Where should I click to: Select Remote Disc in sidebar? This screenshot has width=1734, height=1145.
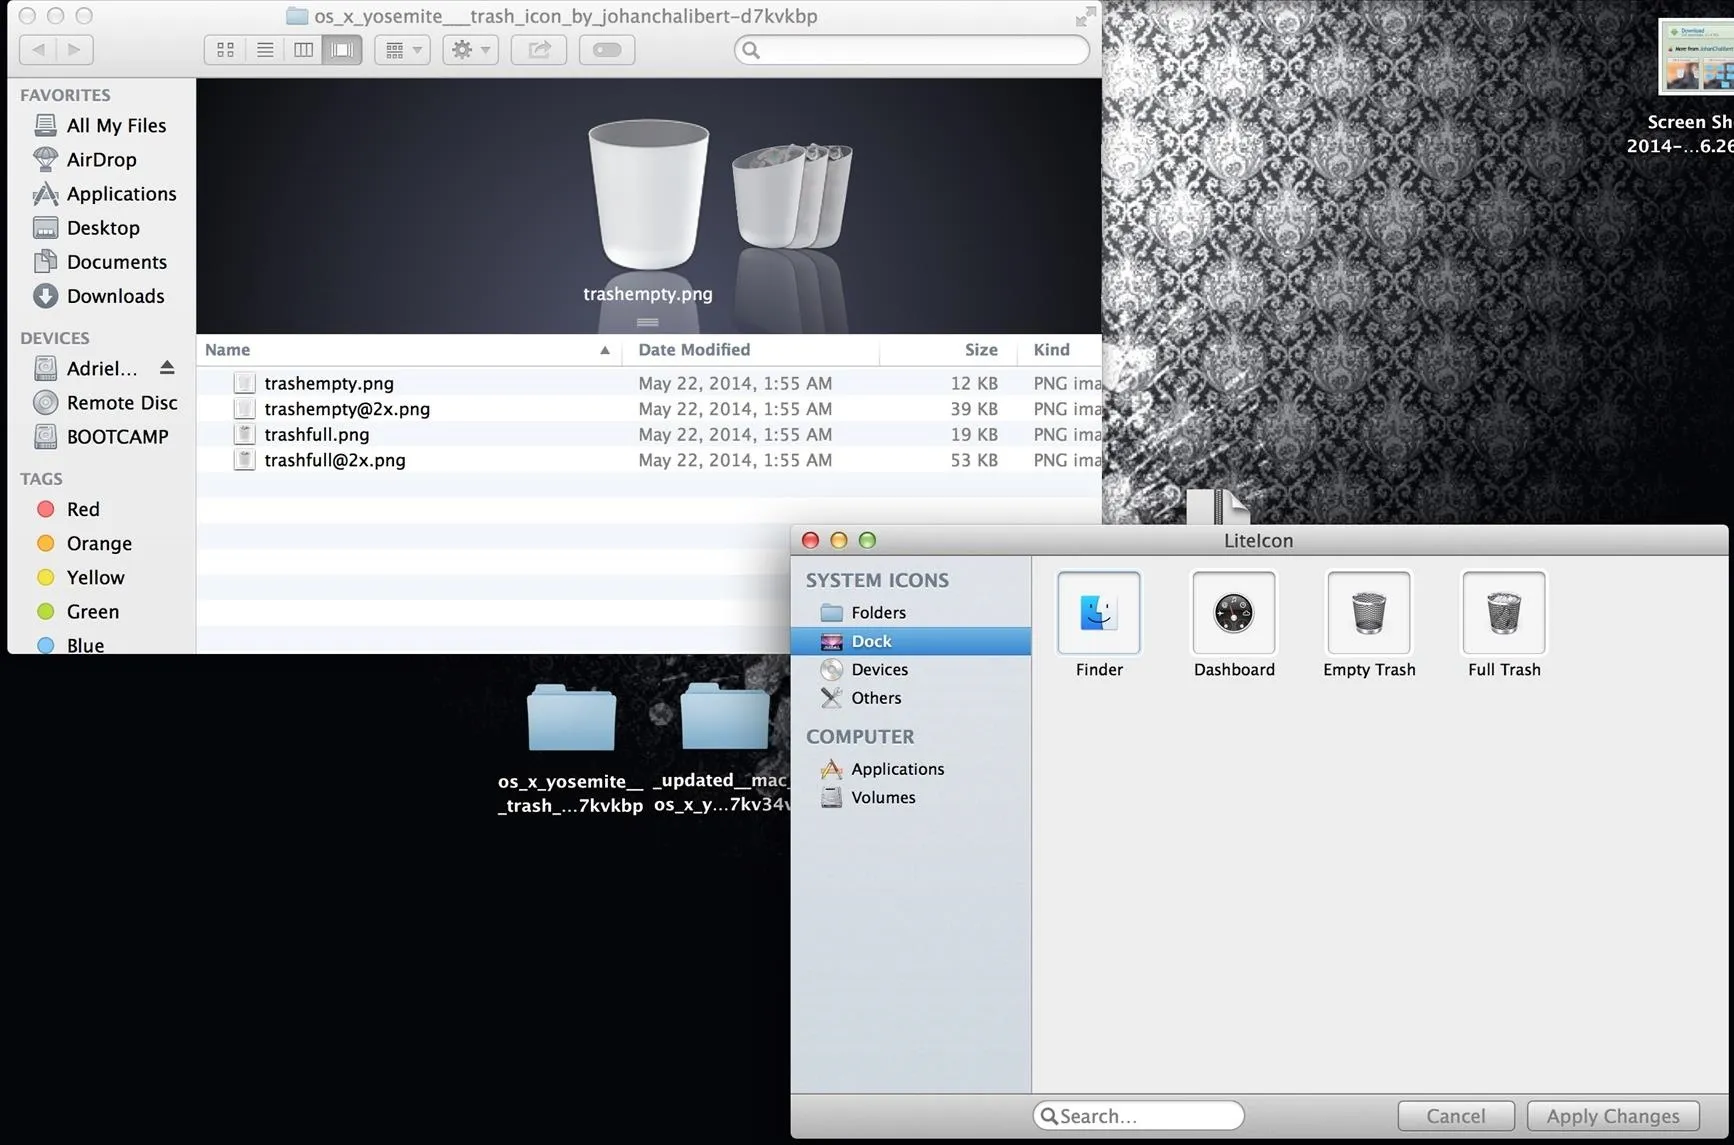coord(105,402)
